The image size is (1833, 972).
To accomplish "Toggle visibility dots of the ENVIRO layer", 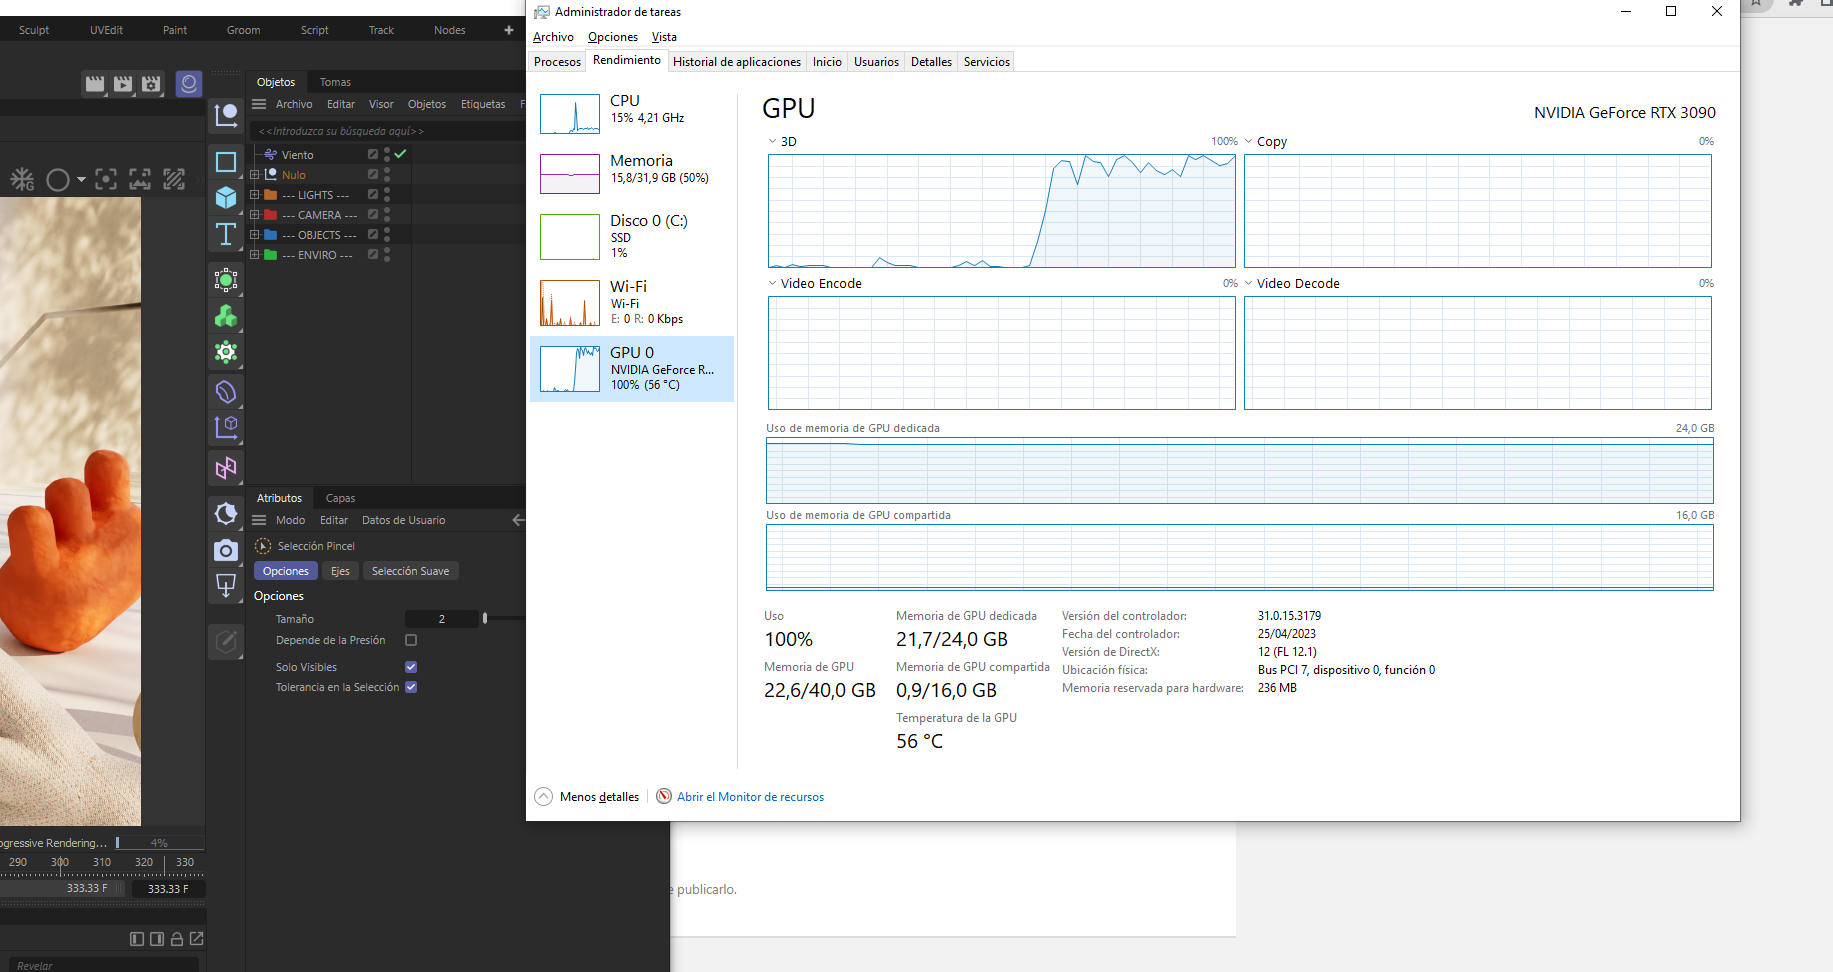I will (387, 255).
